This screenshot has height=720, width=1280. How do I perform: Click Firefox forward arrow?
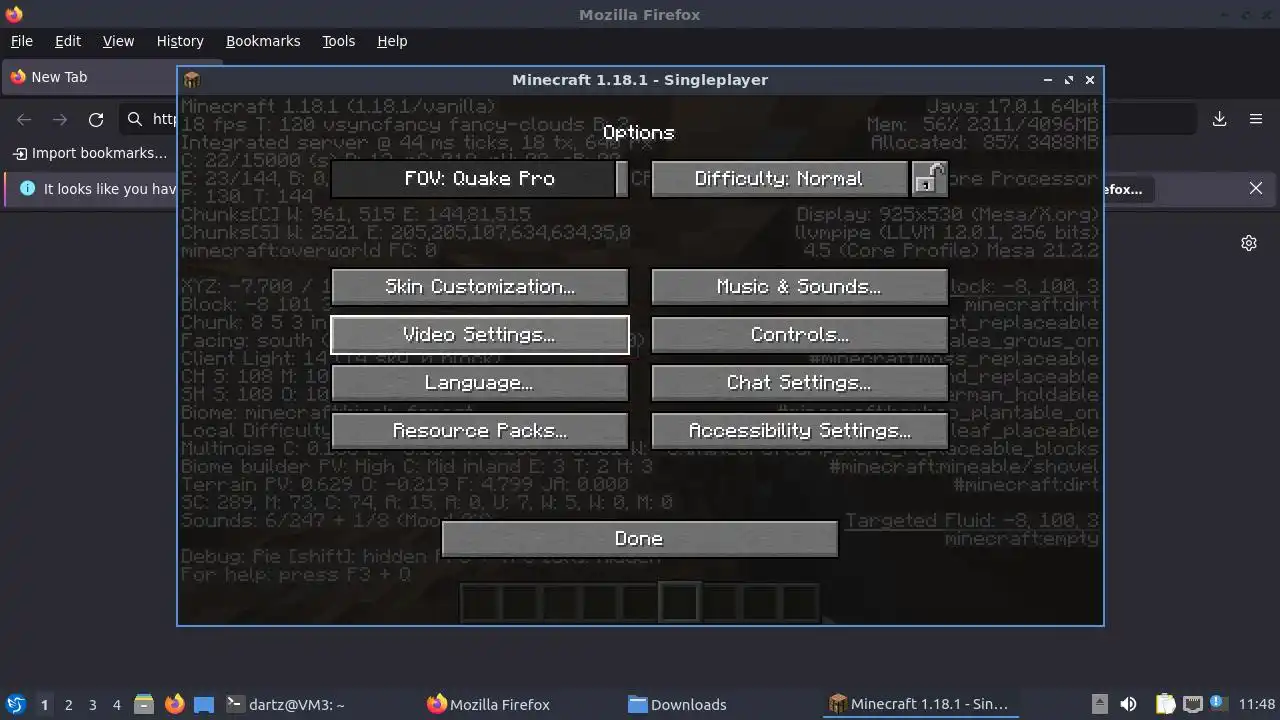click(x=60, y=120)
